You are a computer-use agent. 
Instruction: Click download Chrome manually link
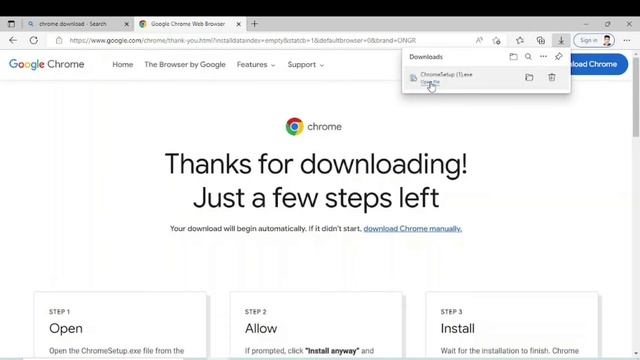tap(413, 229)
